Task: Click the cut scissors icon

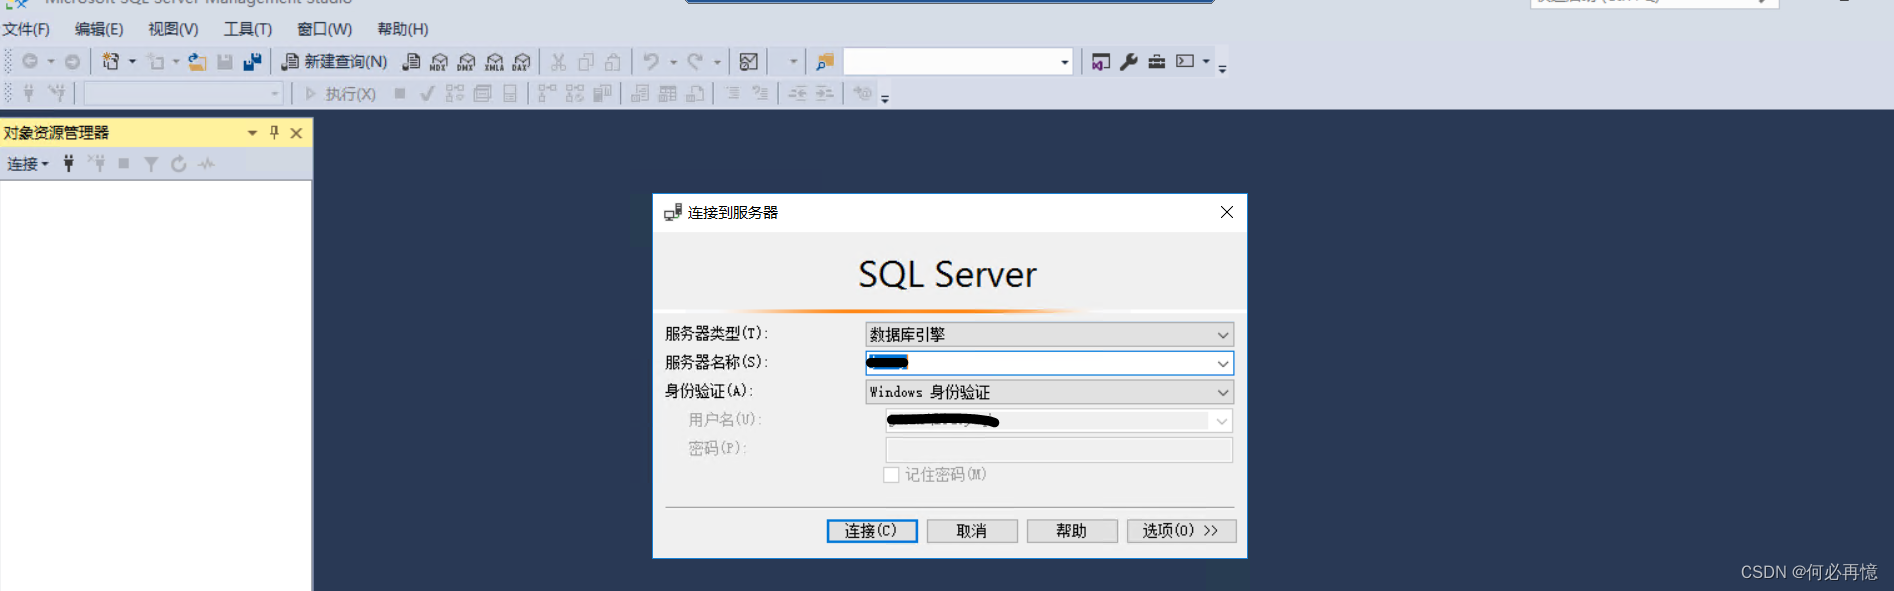Action: point(558,62)
